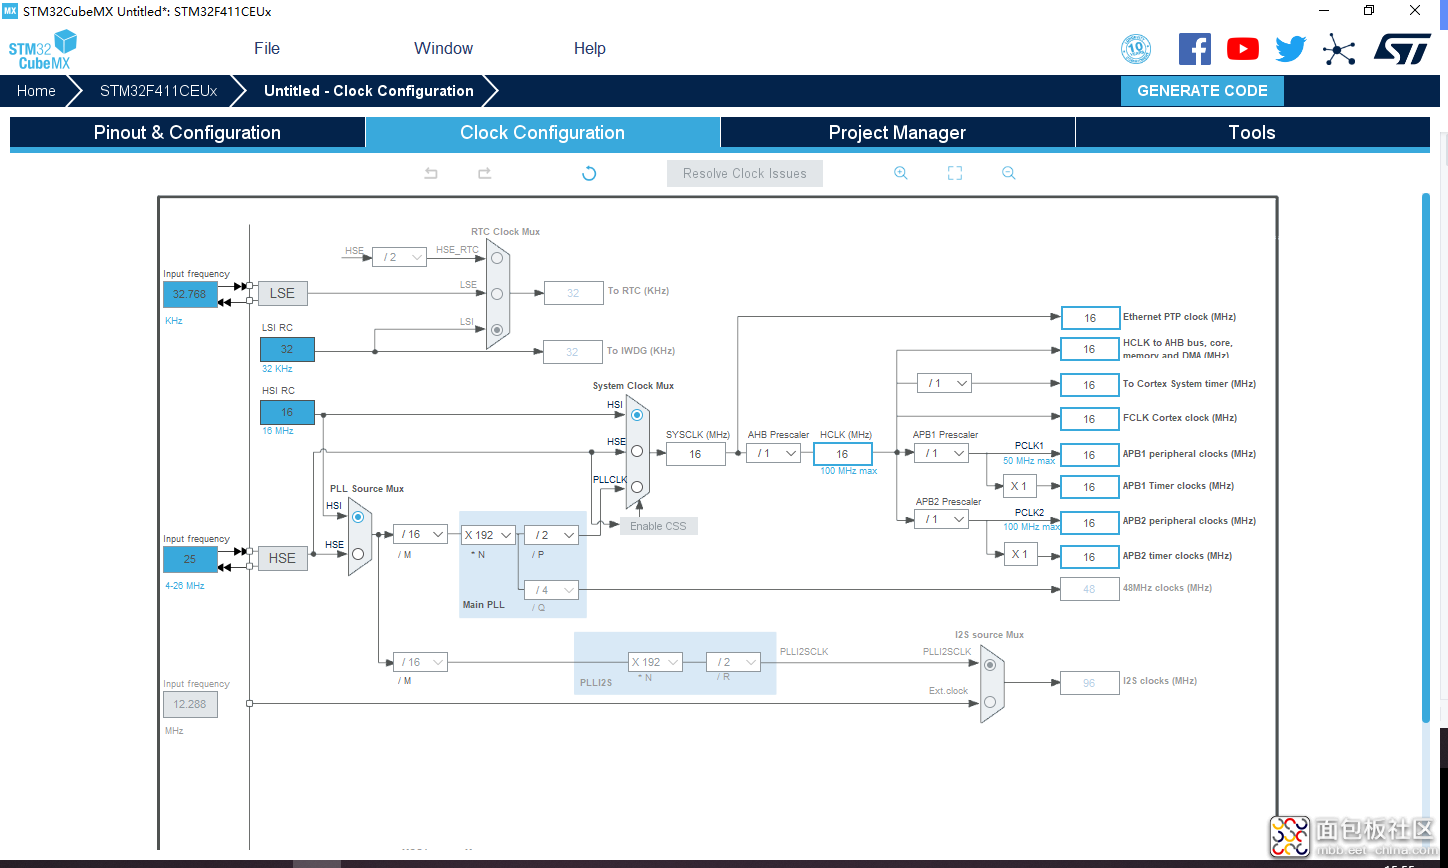Click the GENERATE CODE button
This screenshot has height=868, width=1448.
[1202, 90]
